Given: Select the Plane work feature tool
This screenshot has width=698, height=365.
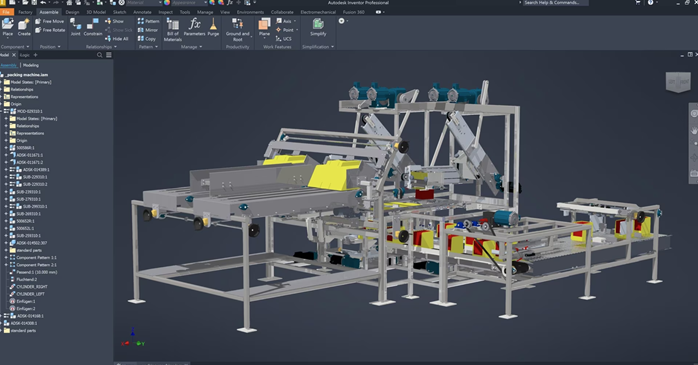Looking at the screenshot, I should pyautogui.click(x=264, y=27).
